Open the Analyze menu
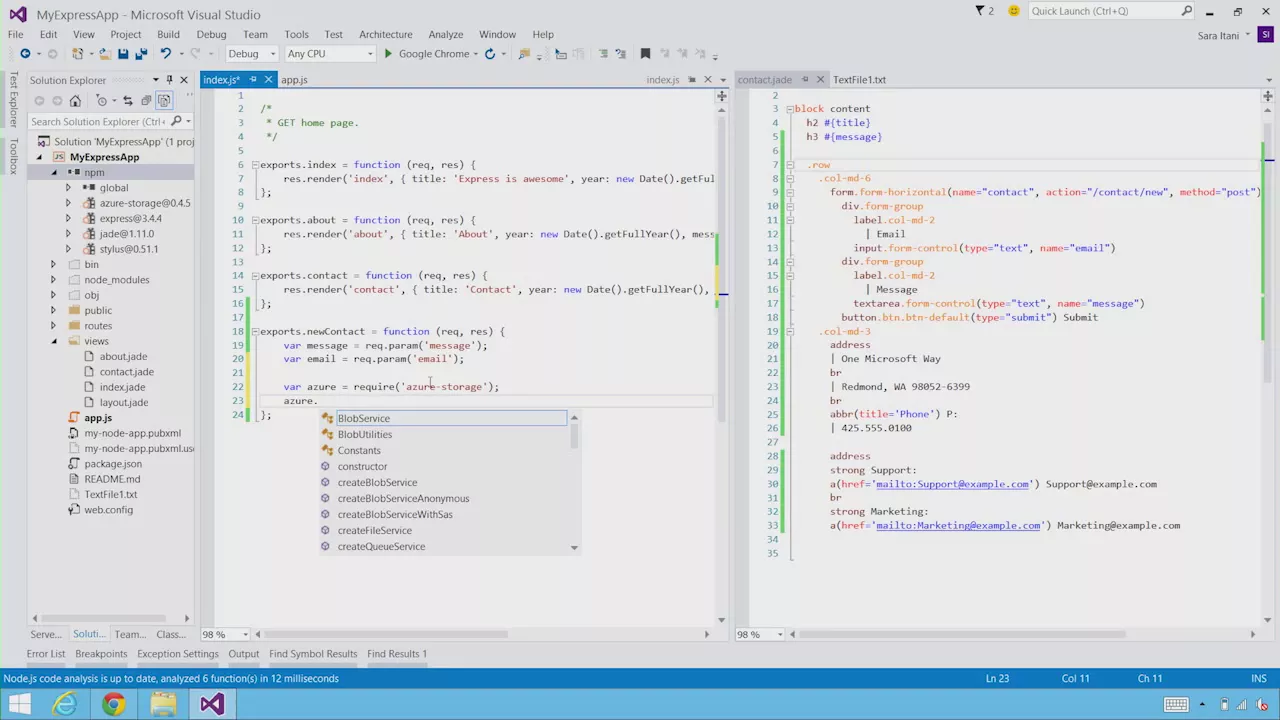 click(445, 34)
